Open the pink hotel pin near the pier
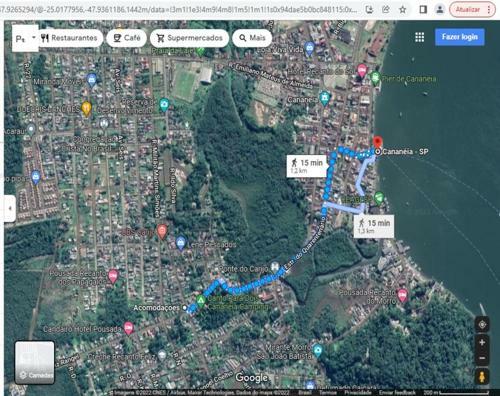Screen dimensions: 500x396 pos(362,71)
